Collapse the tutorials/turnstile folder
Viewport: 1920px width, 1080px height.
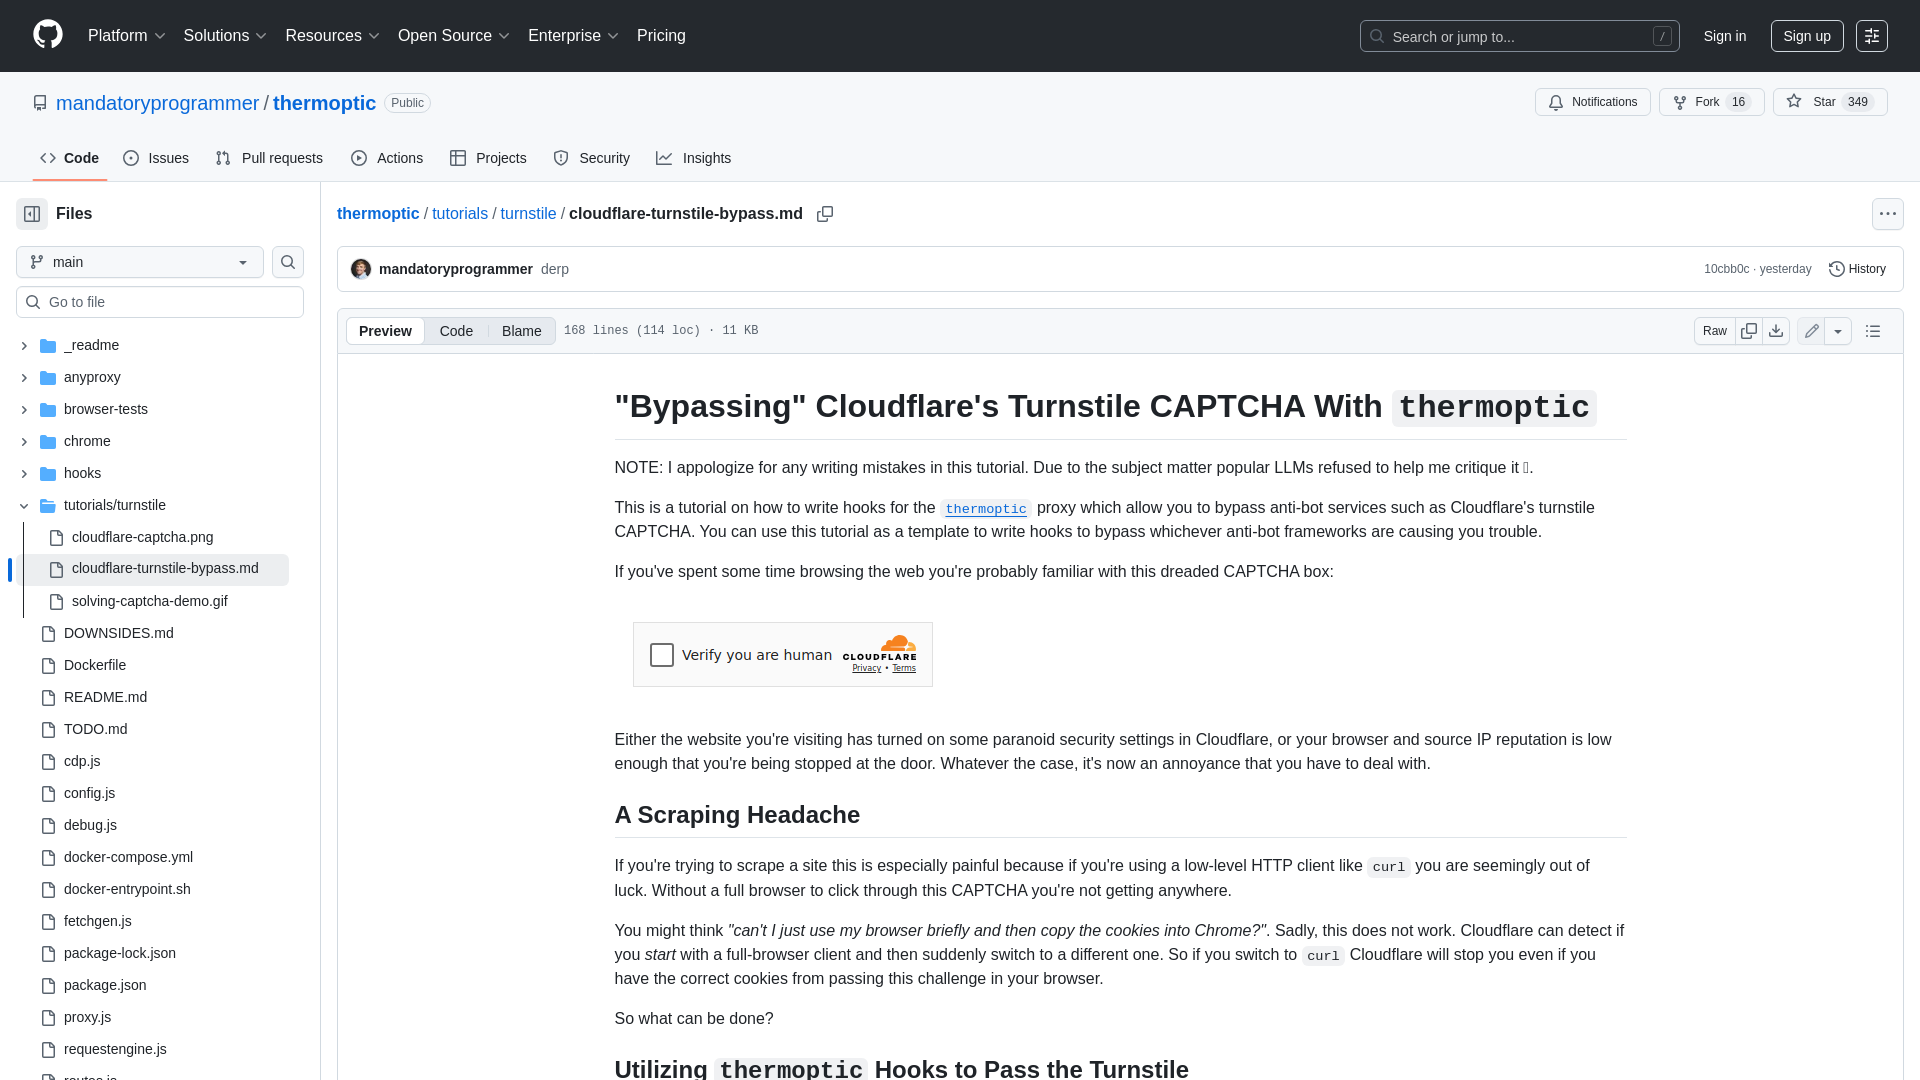[x=24, y=506]
